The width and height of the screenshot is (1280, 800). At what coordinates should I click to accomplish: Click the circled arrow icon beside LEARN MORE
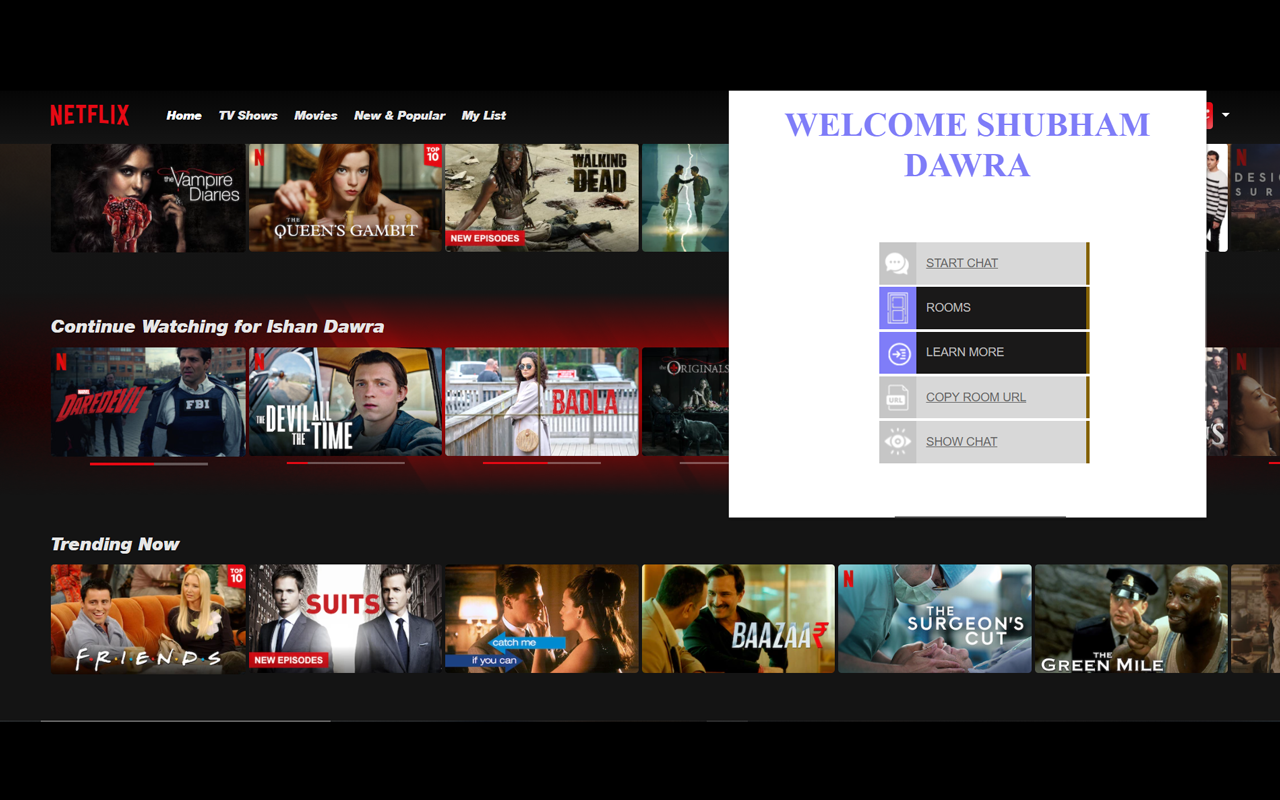[897, 352]
